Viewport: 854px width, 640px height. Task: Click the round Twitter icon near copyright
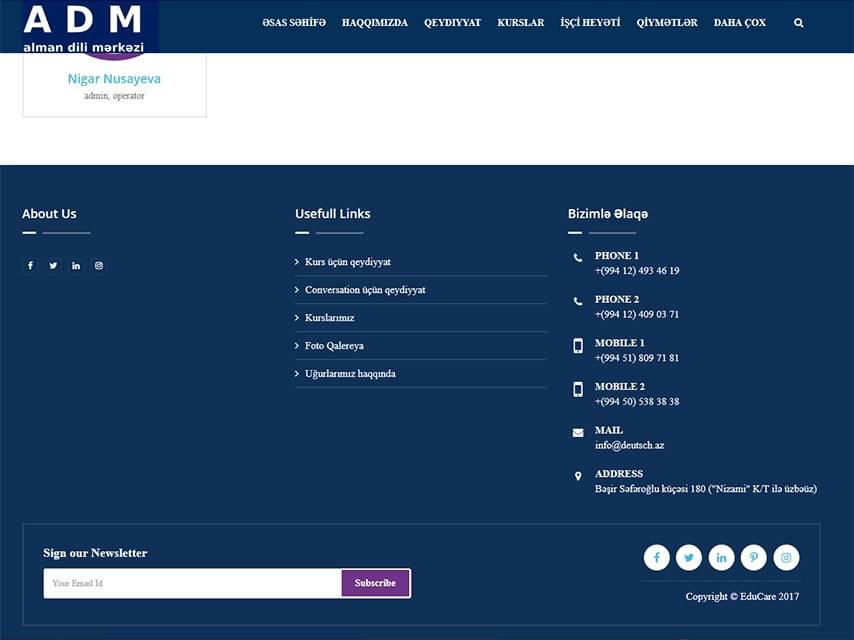point(689,558)
